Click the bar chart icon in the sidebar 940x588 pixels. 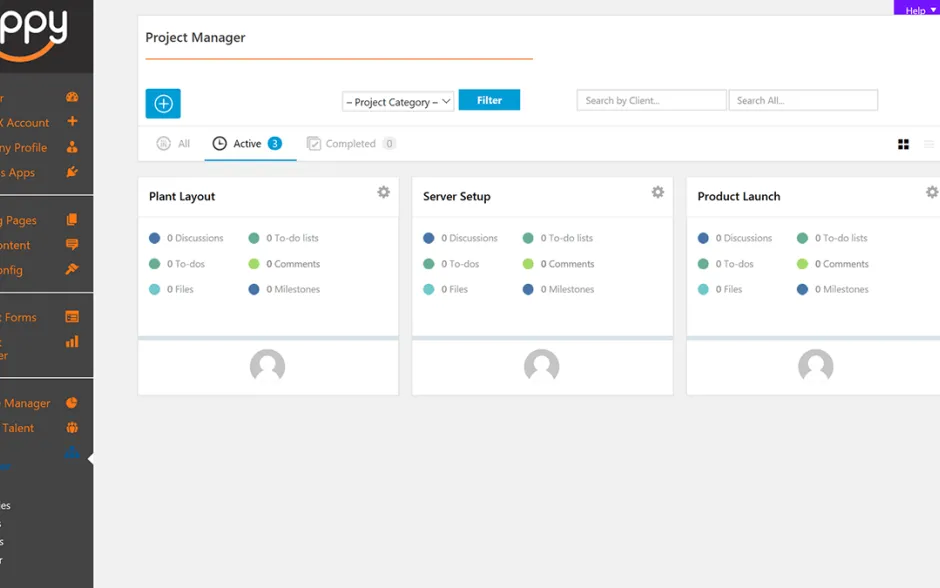[72, 342]
